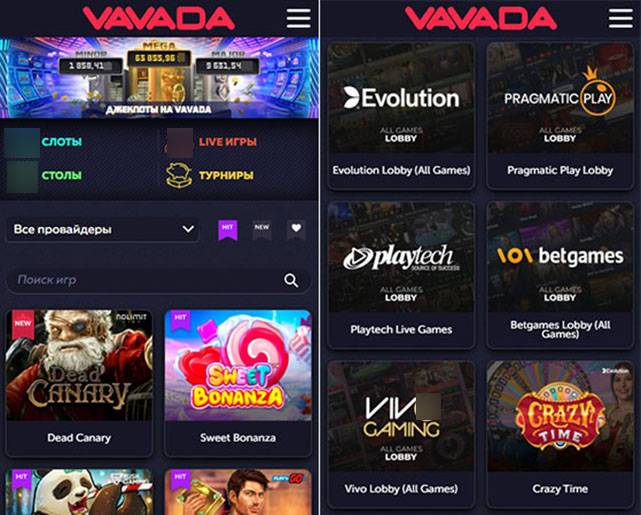641x515 pixels.
Task: Launch the Sweet Bonanza game
Action: tap(238, 383)
